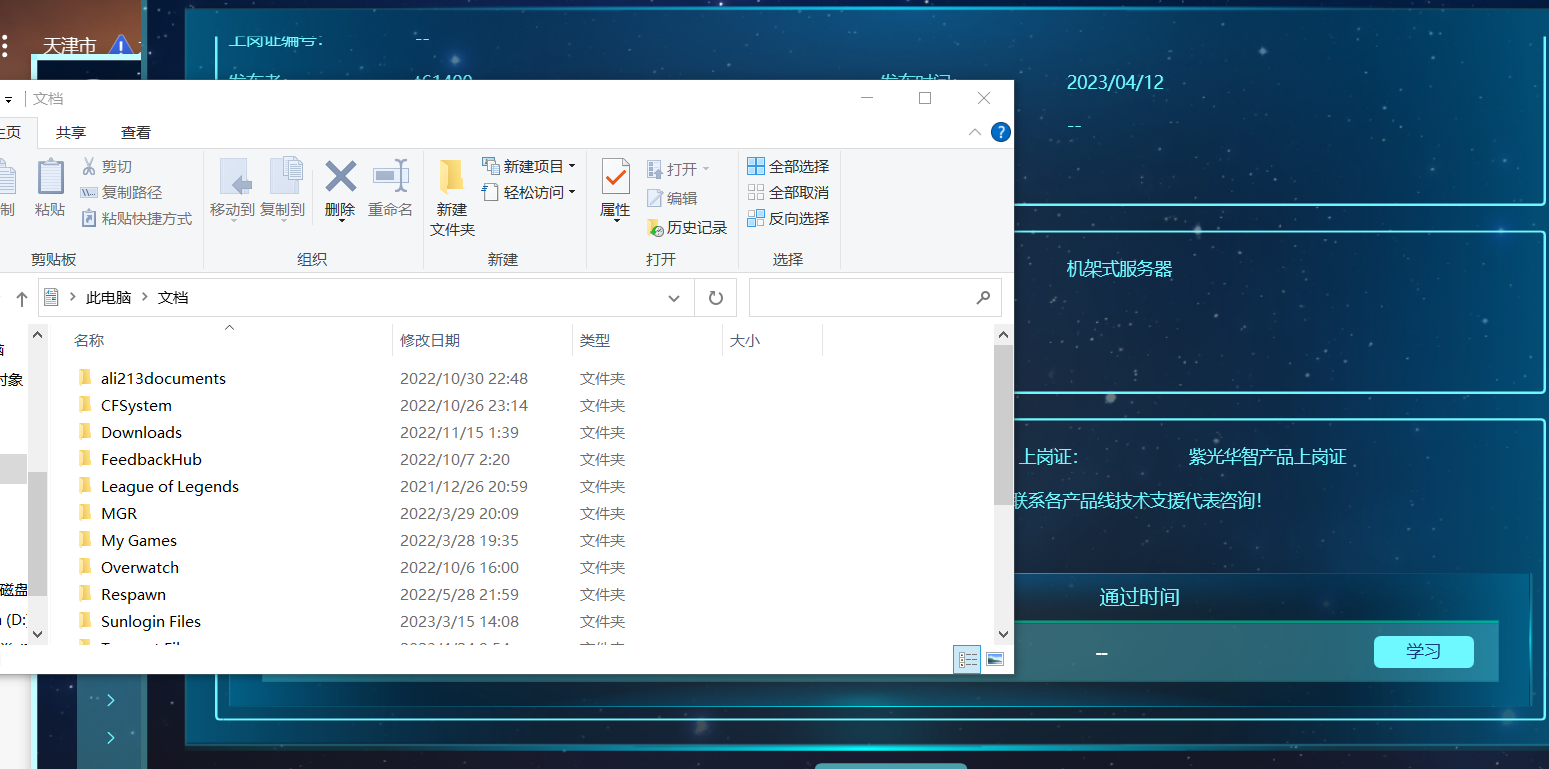Click 文档 in the address breadcrumb
Image resolution: width=1549 pixels, height=769 pixels.
click(173, 297)
